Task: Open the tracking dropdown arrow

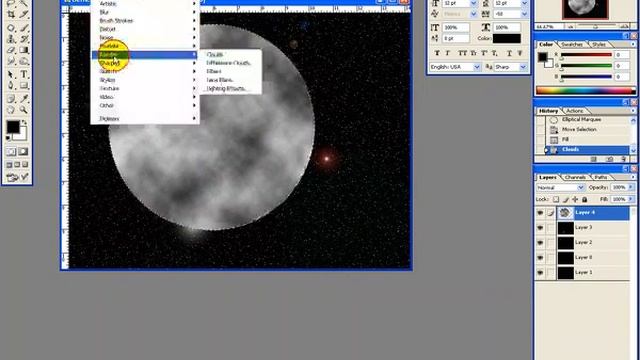Action: [524, 14]
